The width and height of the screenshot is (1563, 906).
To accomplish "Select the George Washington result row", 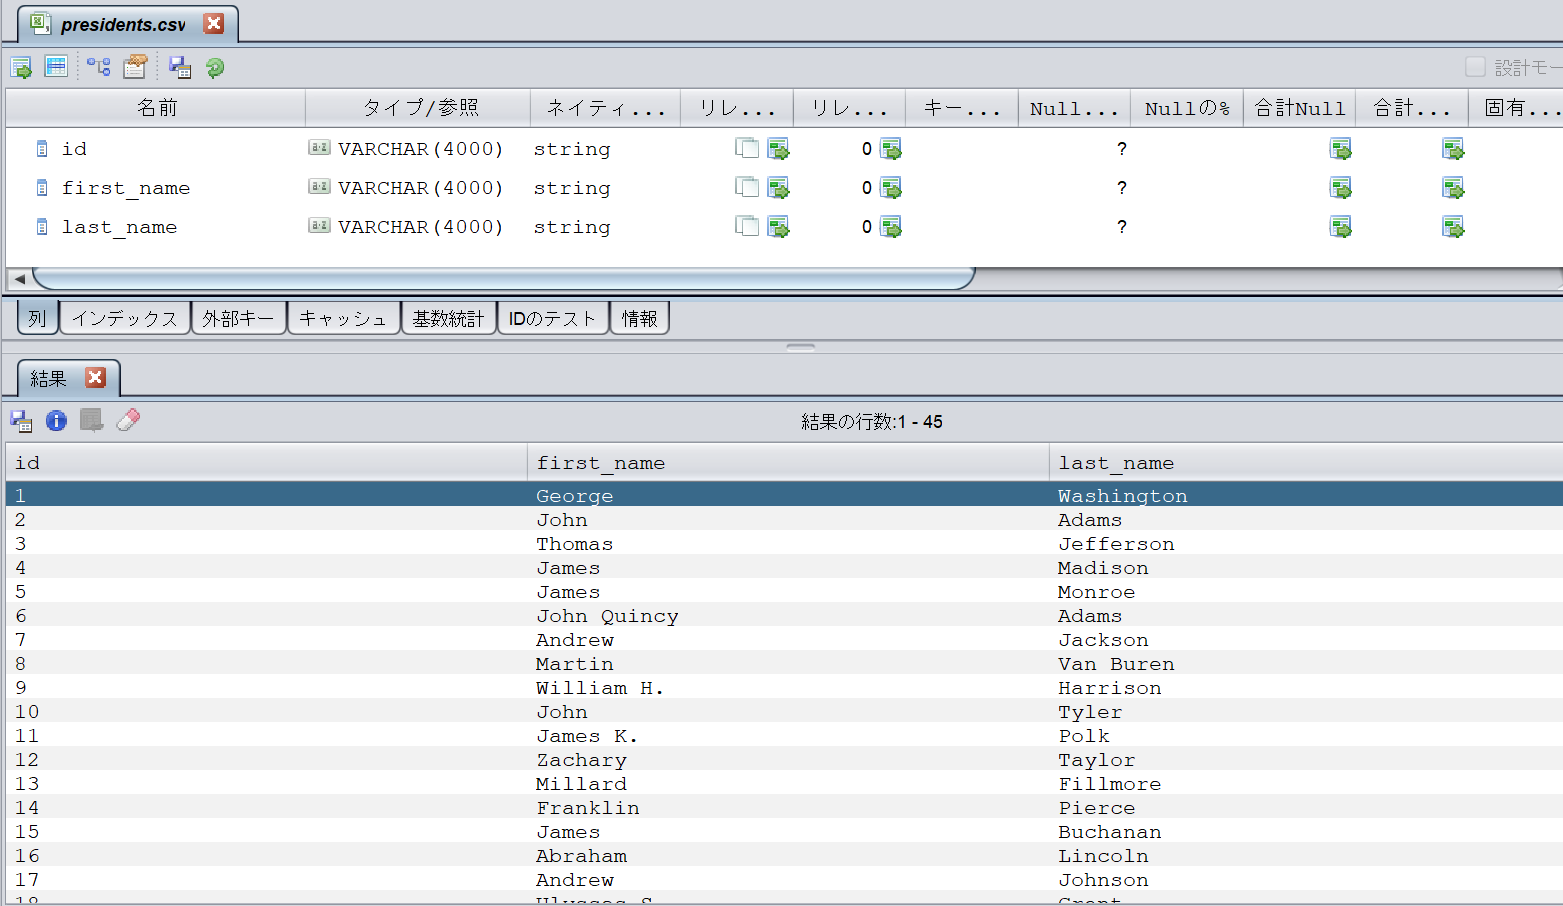I will pyautogui.click(x=784, y=495).
